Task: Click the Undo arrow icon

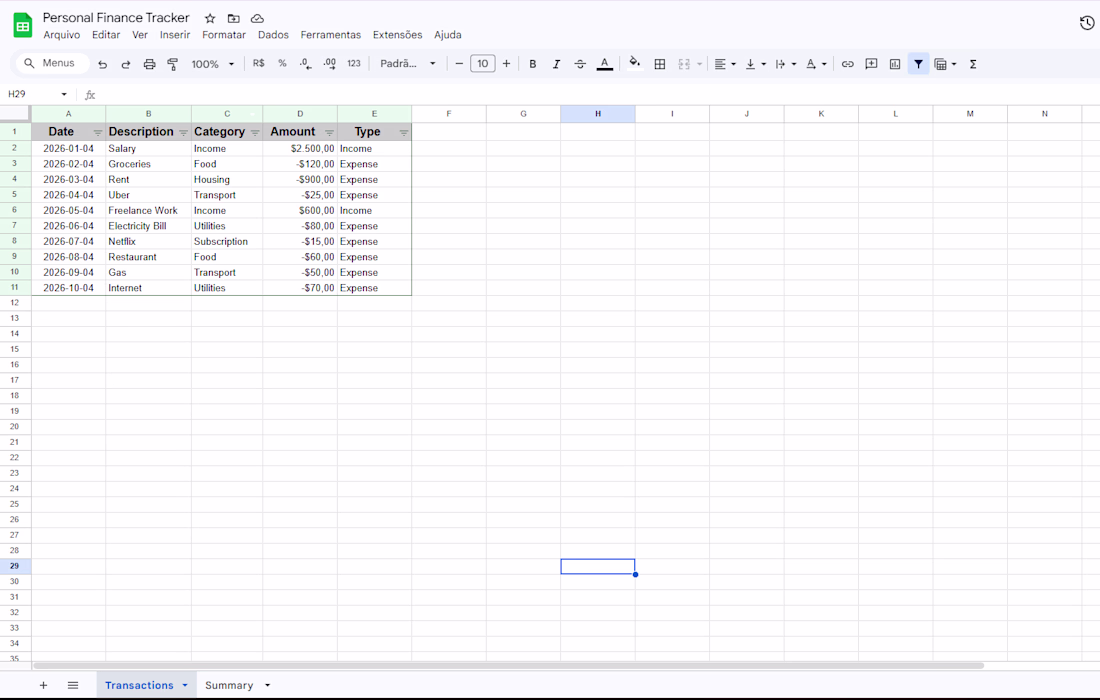Action: 102,64
